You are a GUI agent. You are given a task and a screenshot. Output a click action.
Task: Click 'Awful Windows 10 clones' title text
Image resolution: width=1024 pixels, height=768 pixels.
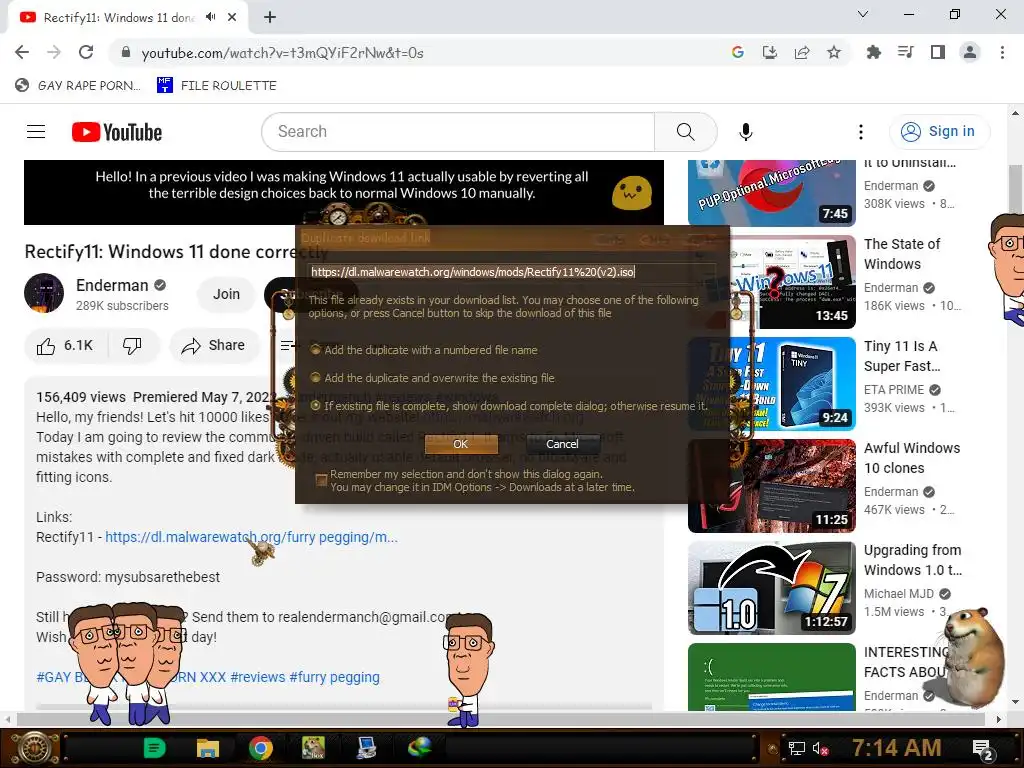pyautogui.click(x=912, y=458)
